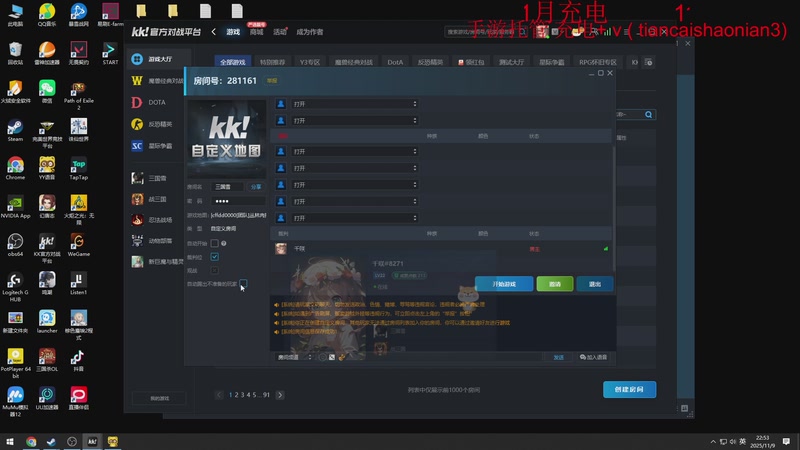Viewport: 800px width, 450px height.
Task: Go to page 2 of the room list
Action: [236, 395]
